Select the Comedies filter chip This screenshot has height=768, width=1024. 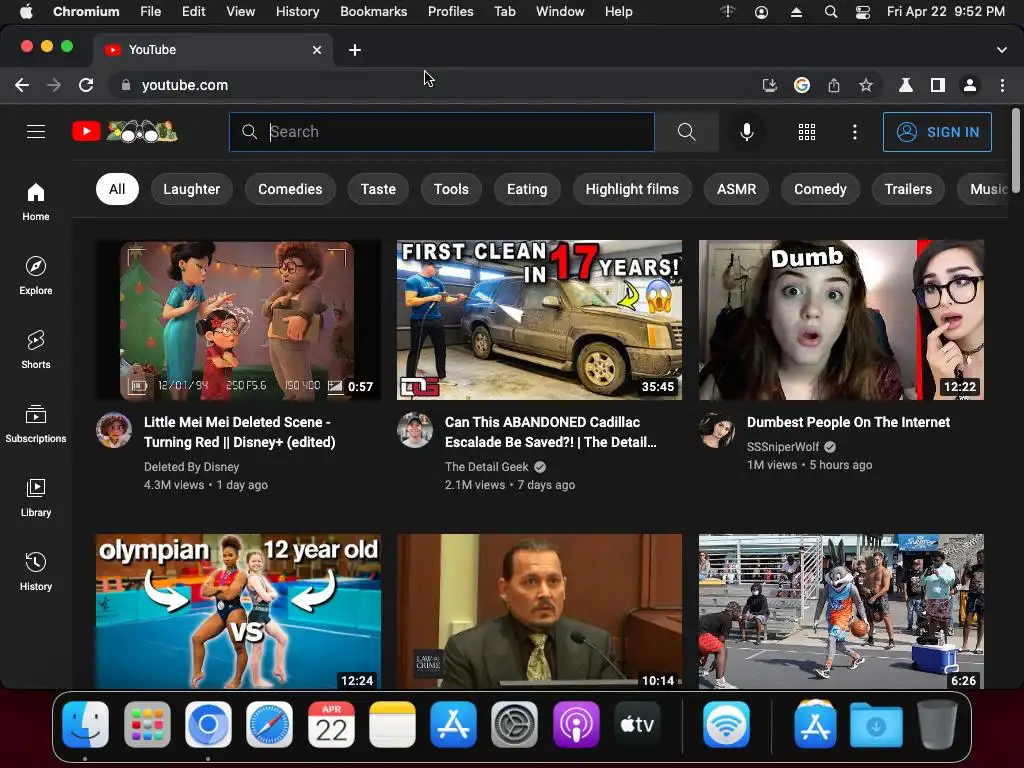tap(290, 189)
